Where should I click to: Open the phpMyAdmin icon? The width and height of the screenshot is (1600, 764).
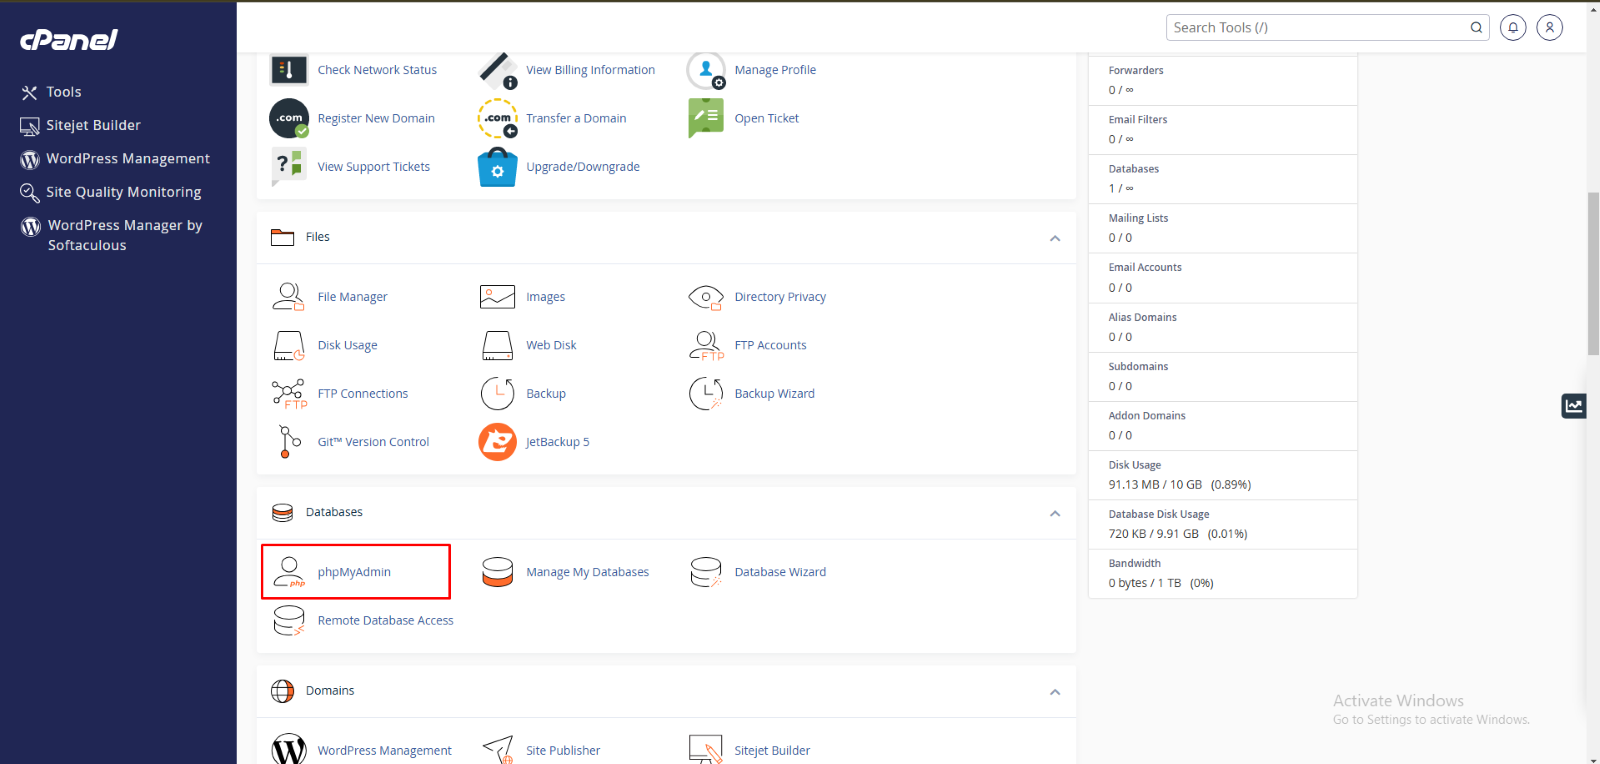pyautogui.click(x=289, y=572)
